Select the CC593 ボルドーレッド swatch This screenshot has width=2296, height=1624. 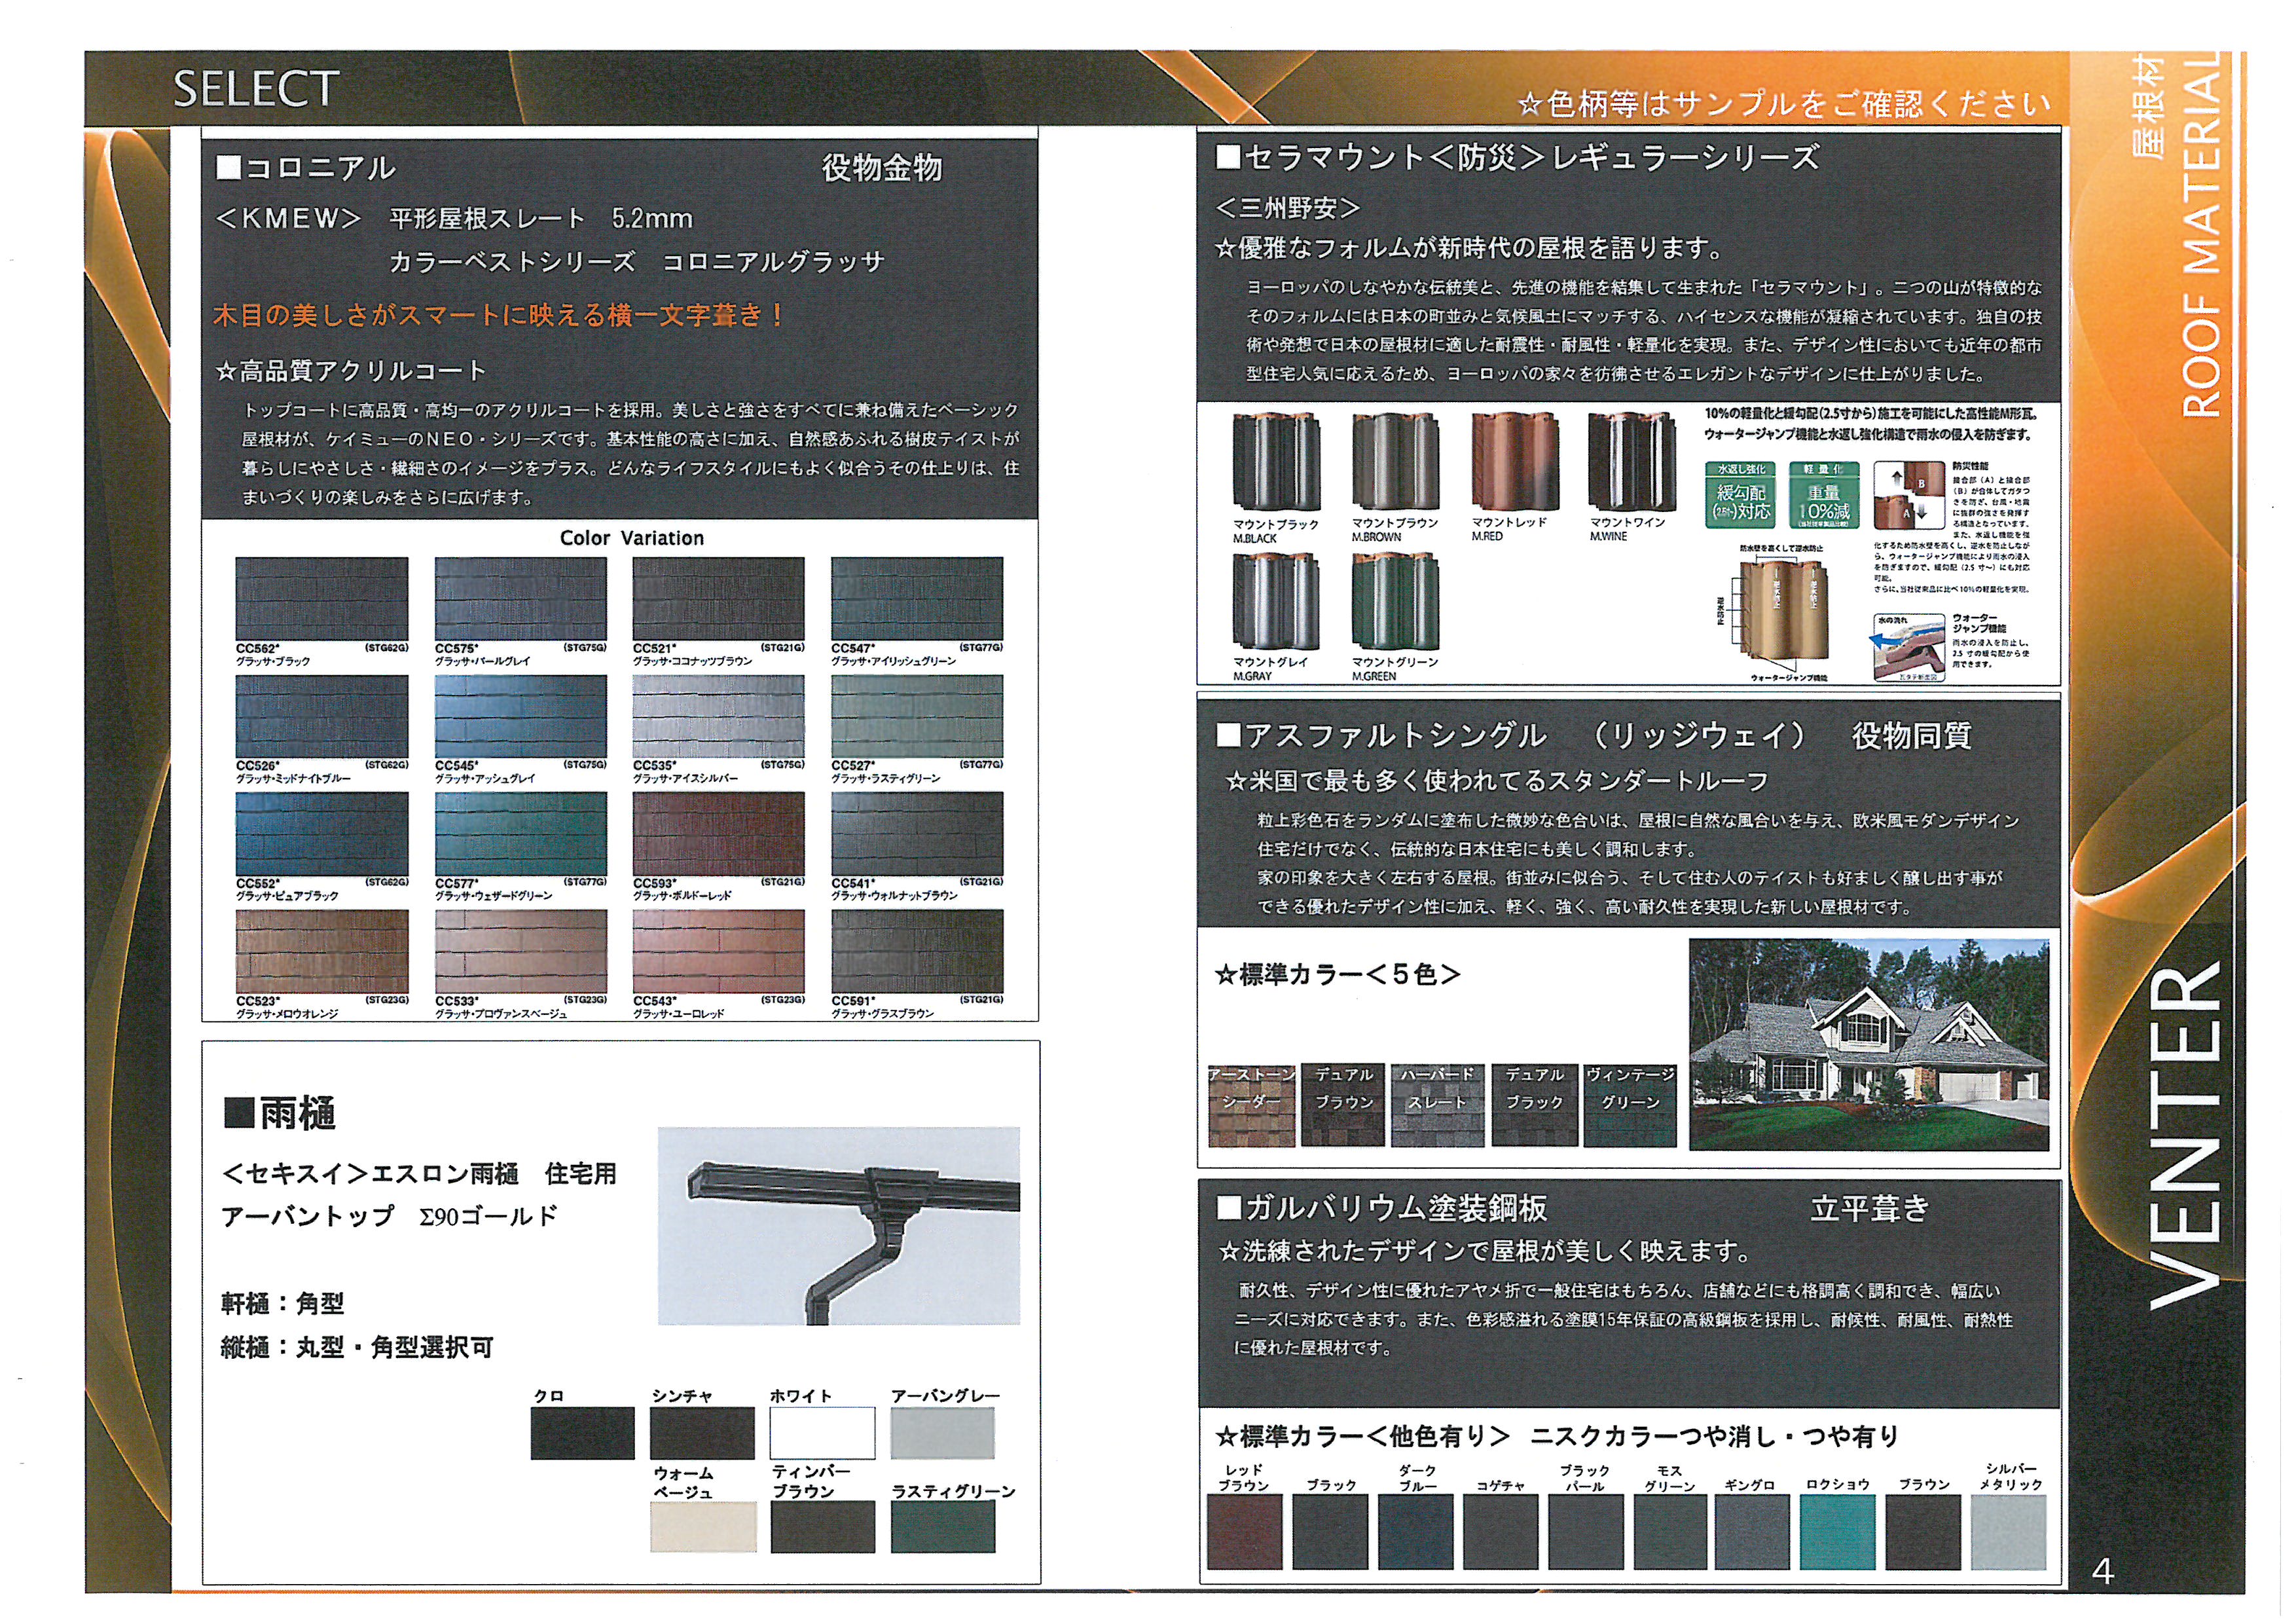[x=718, y=834]
